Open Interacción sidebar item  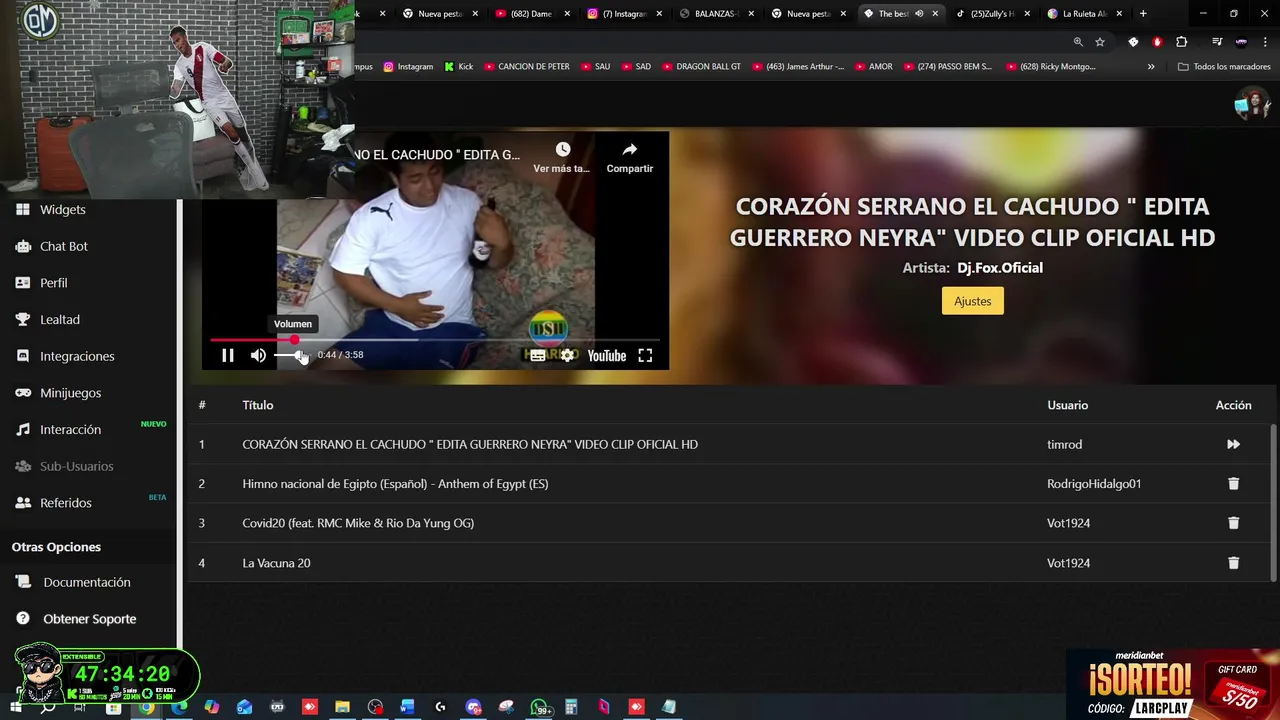(x=70, y=430)
